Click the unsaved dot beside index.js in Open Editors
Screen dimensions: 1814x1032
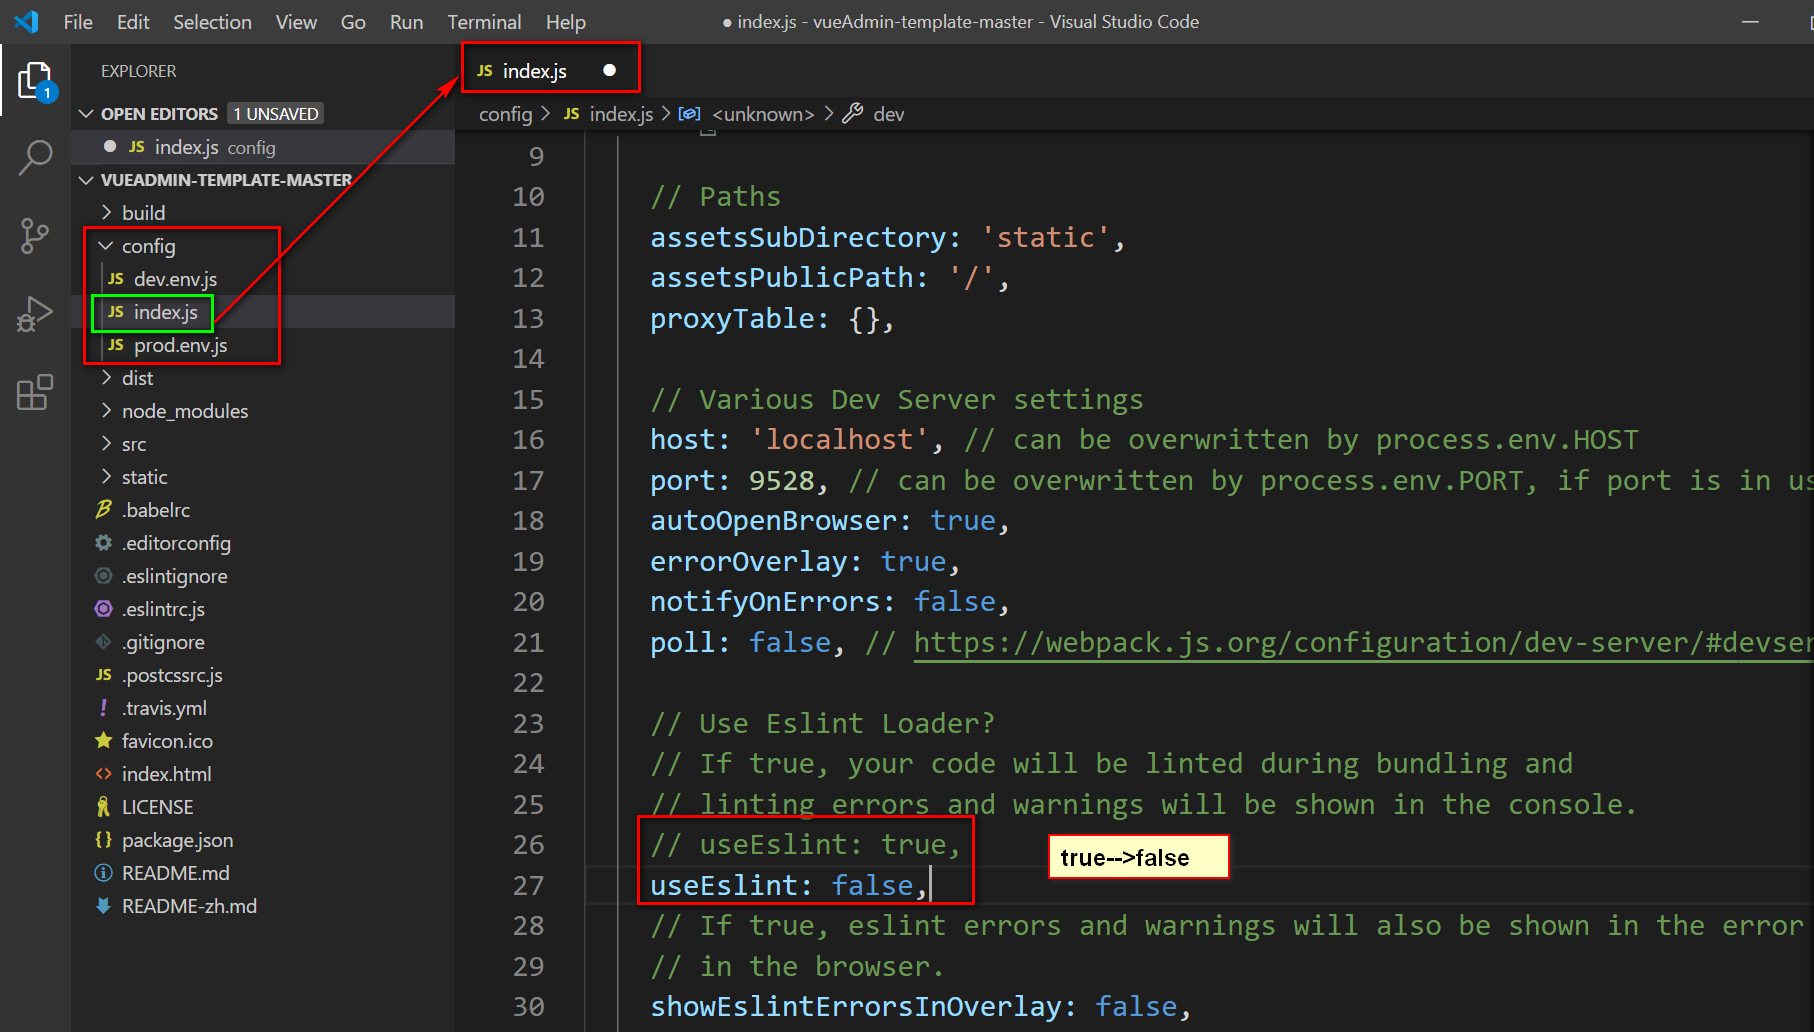110,146
